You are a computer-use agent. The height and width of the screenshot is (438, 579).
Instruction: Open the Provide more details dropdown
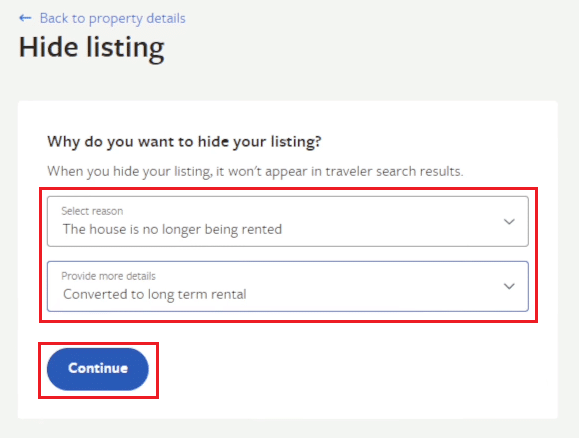point(288,286)
